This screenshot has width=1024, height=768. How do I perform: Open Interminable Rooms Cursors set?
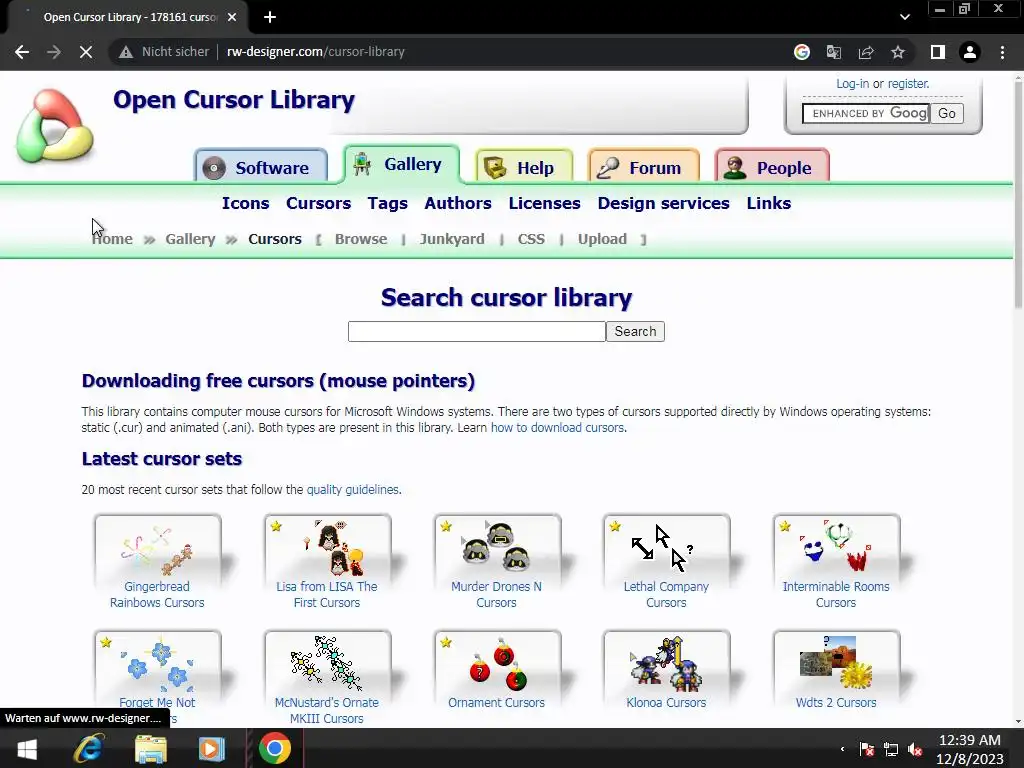coord(836,563)
